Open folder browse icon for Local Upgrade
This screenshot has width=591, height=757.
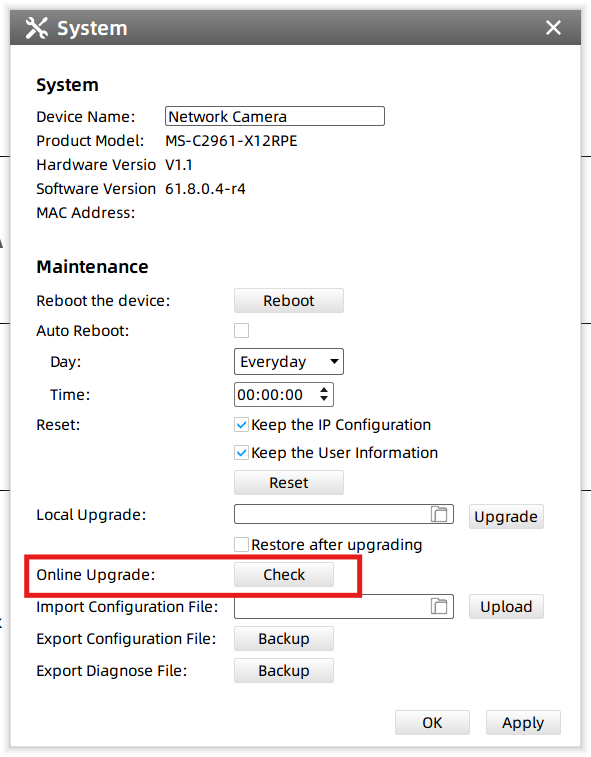[439, 514]
